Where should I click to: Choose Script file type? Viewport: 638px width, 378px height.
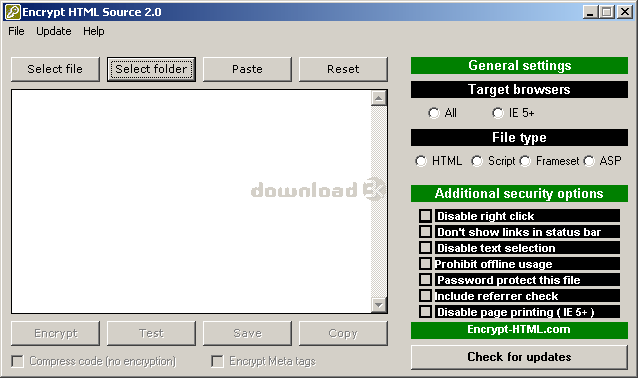click(477, 161)
